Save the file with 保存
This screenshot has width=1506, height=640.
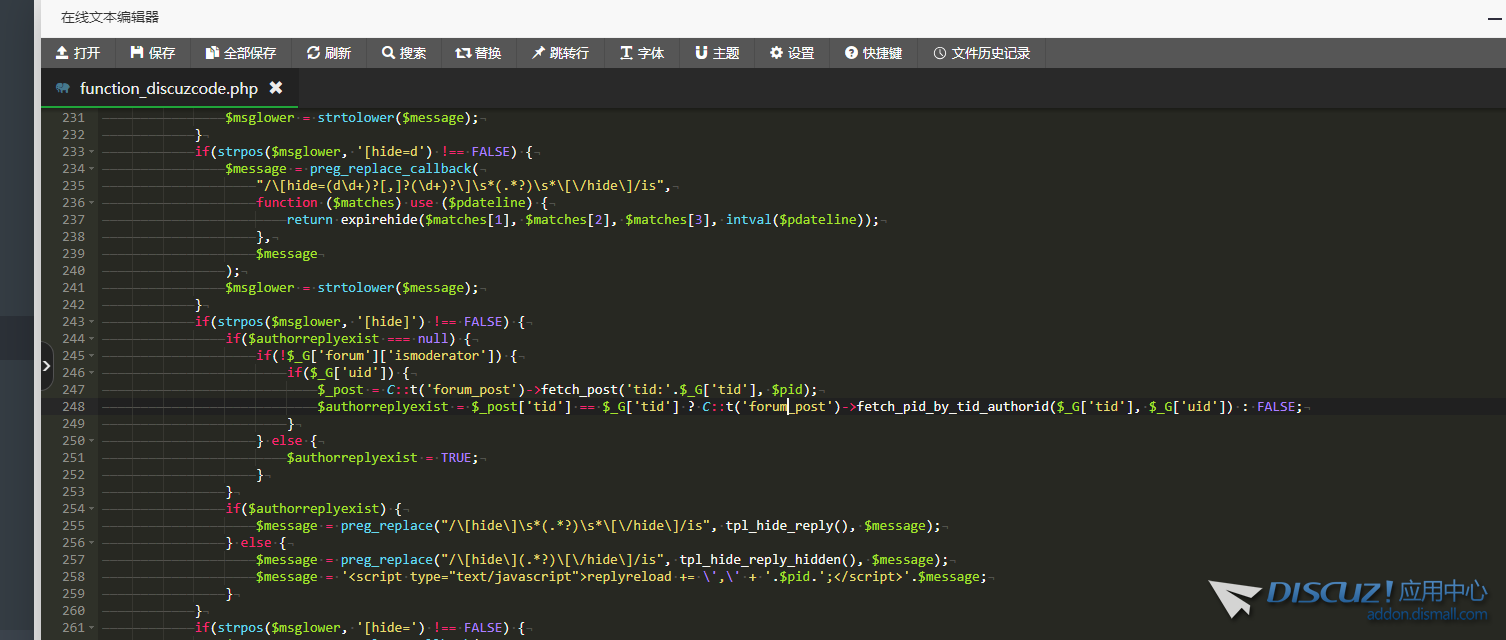pos(153,53)
